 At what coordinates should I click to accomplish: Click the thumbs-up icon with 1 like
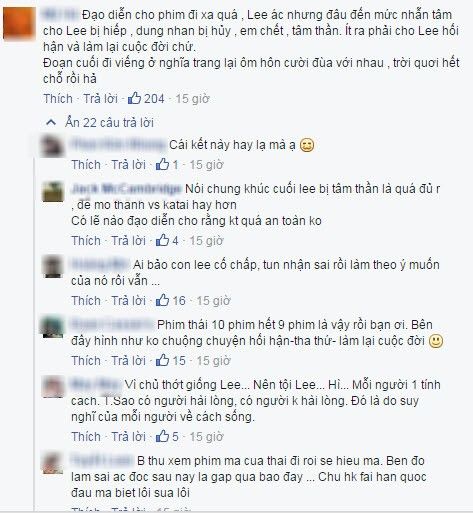point(162,164)
